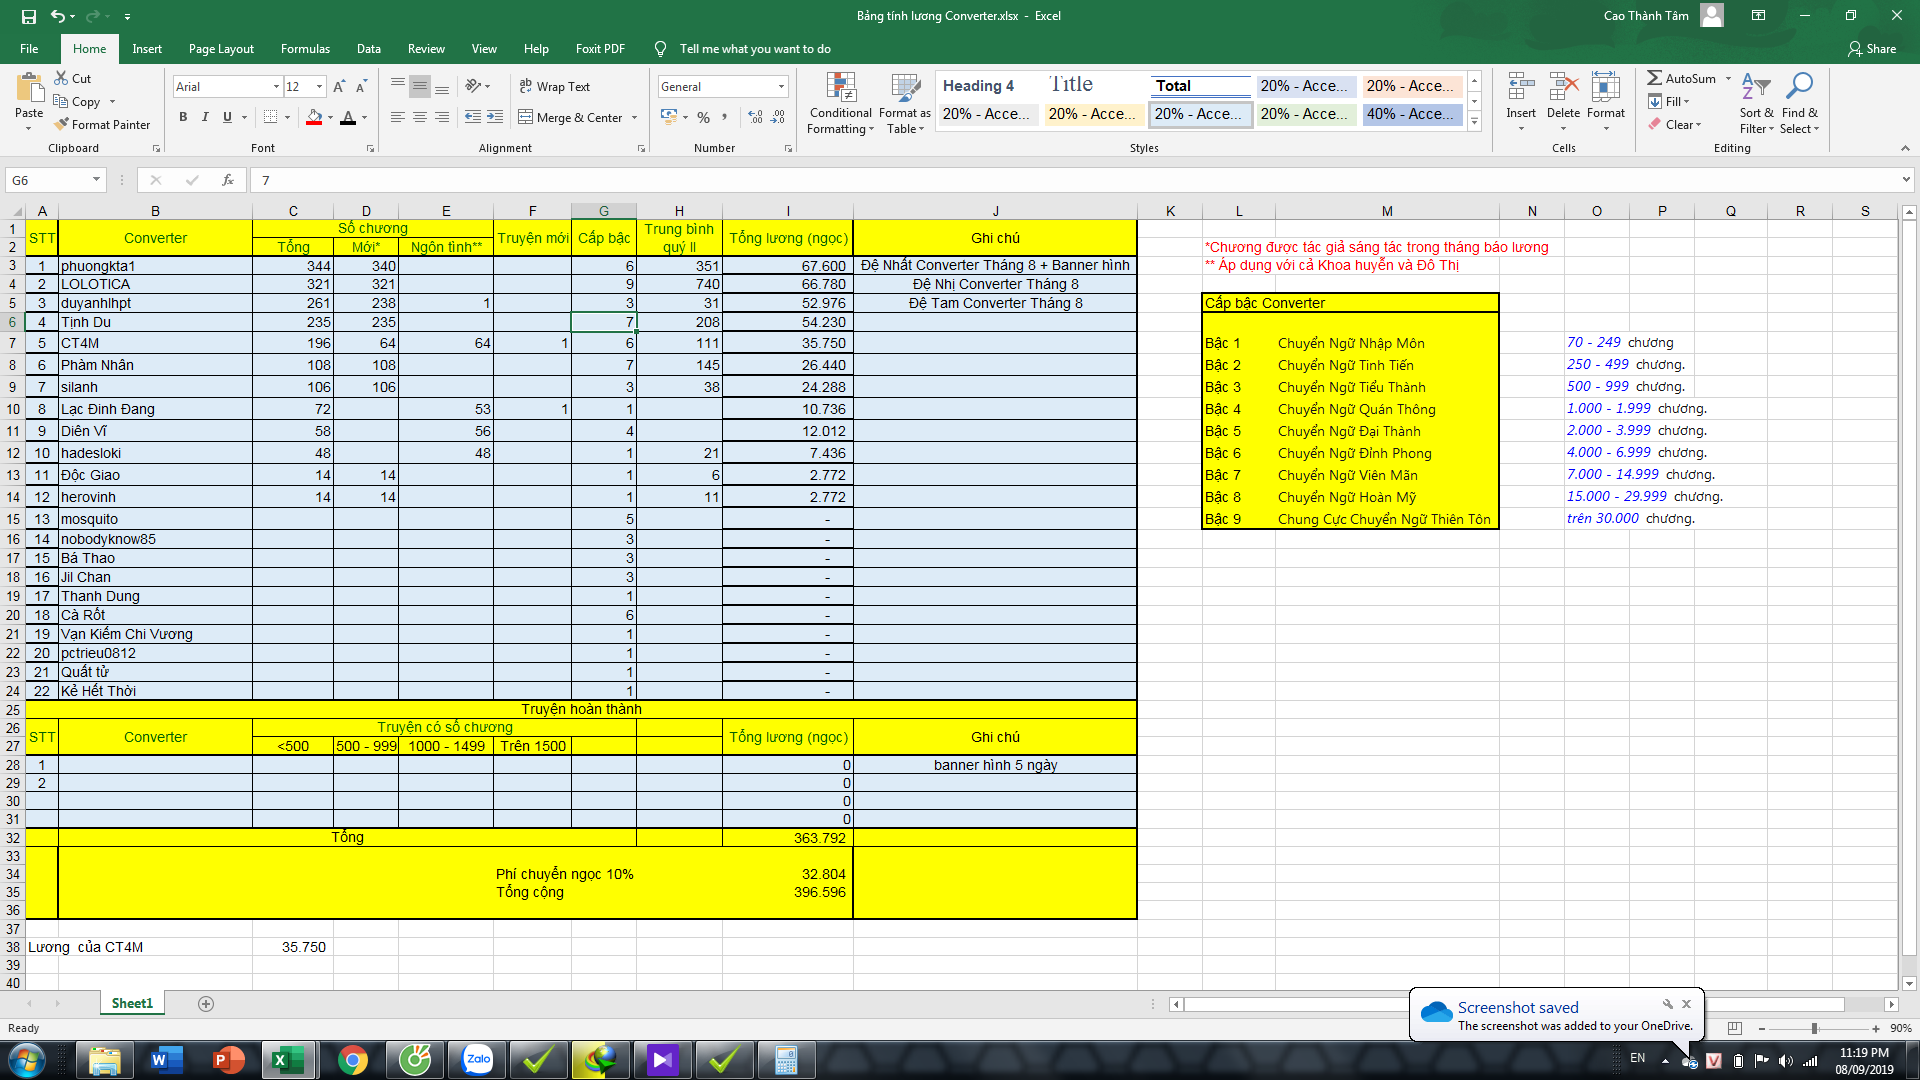
Task: Open Conditional Formatting menu
Action: (x=840, y=103)
